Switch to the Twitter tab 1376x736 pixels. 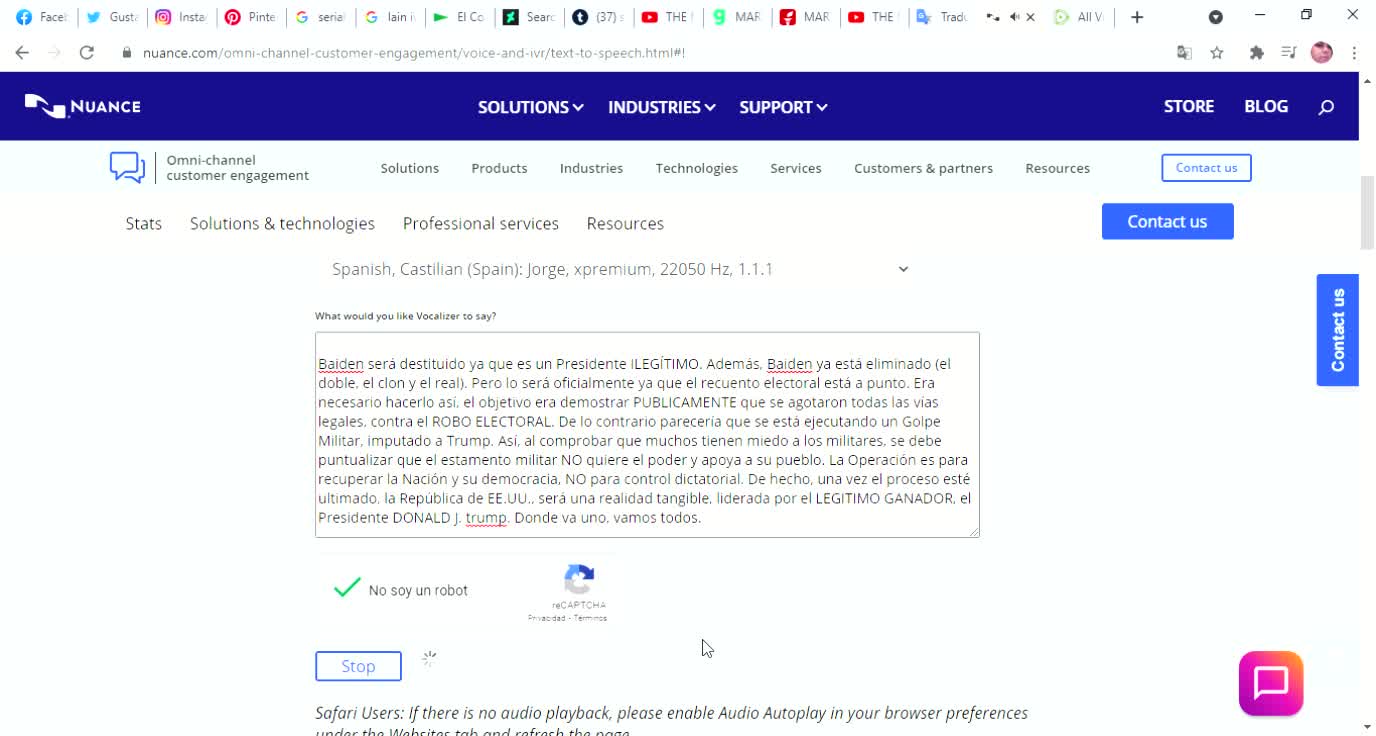click(x=111, y=17)
